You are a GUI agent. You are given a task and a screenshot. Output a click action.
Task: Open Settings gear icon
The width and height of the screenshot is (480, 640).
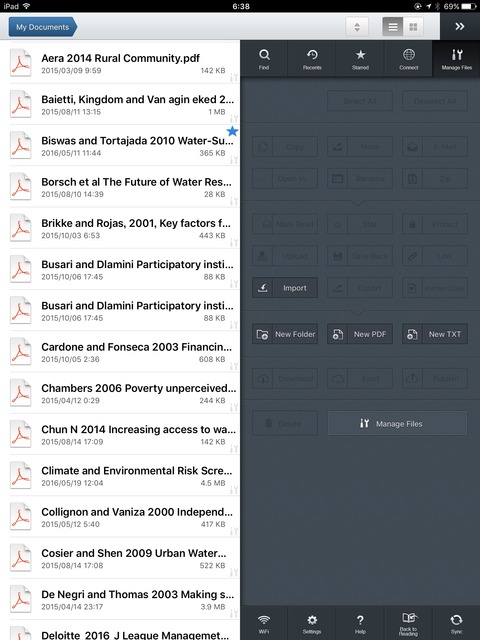[x=312, y=624]
